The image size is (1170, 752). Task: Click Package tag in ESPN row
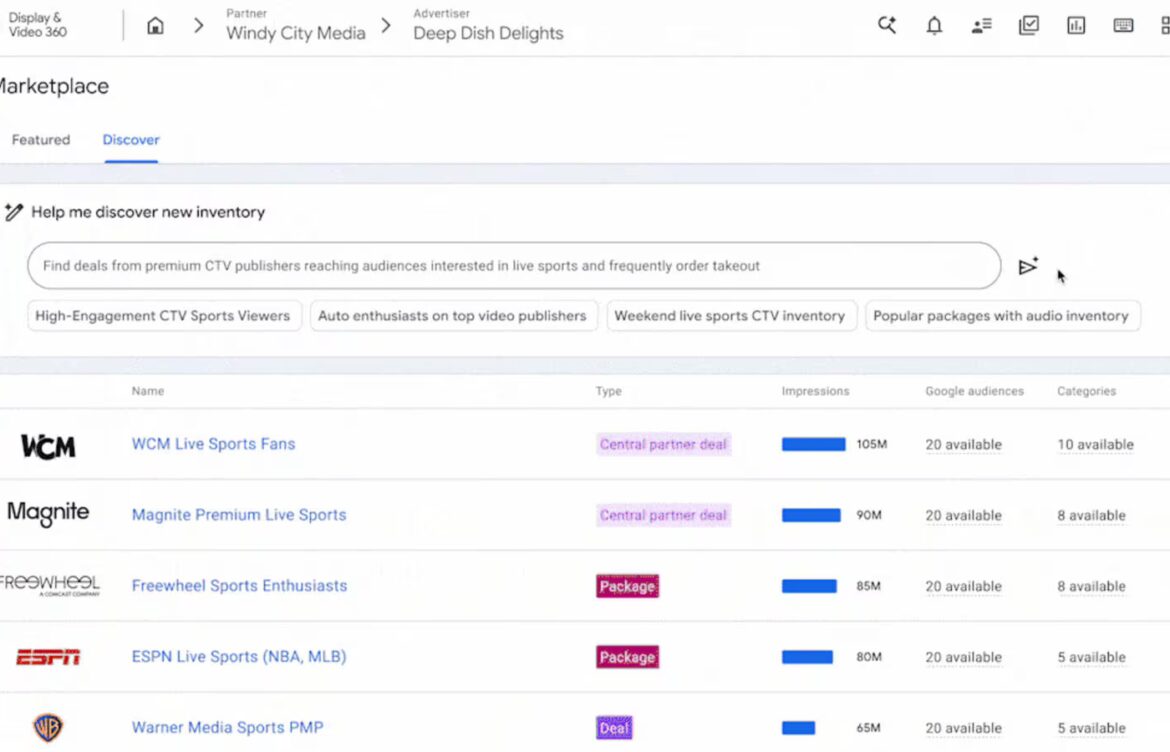(x=628, y=657)
